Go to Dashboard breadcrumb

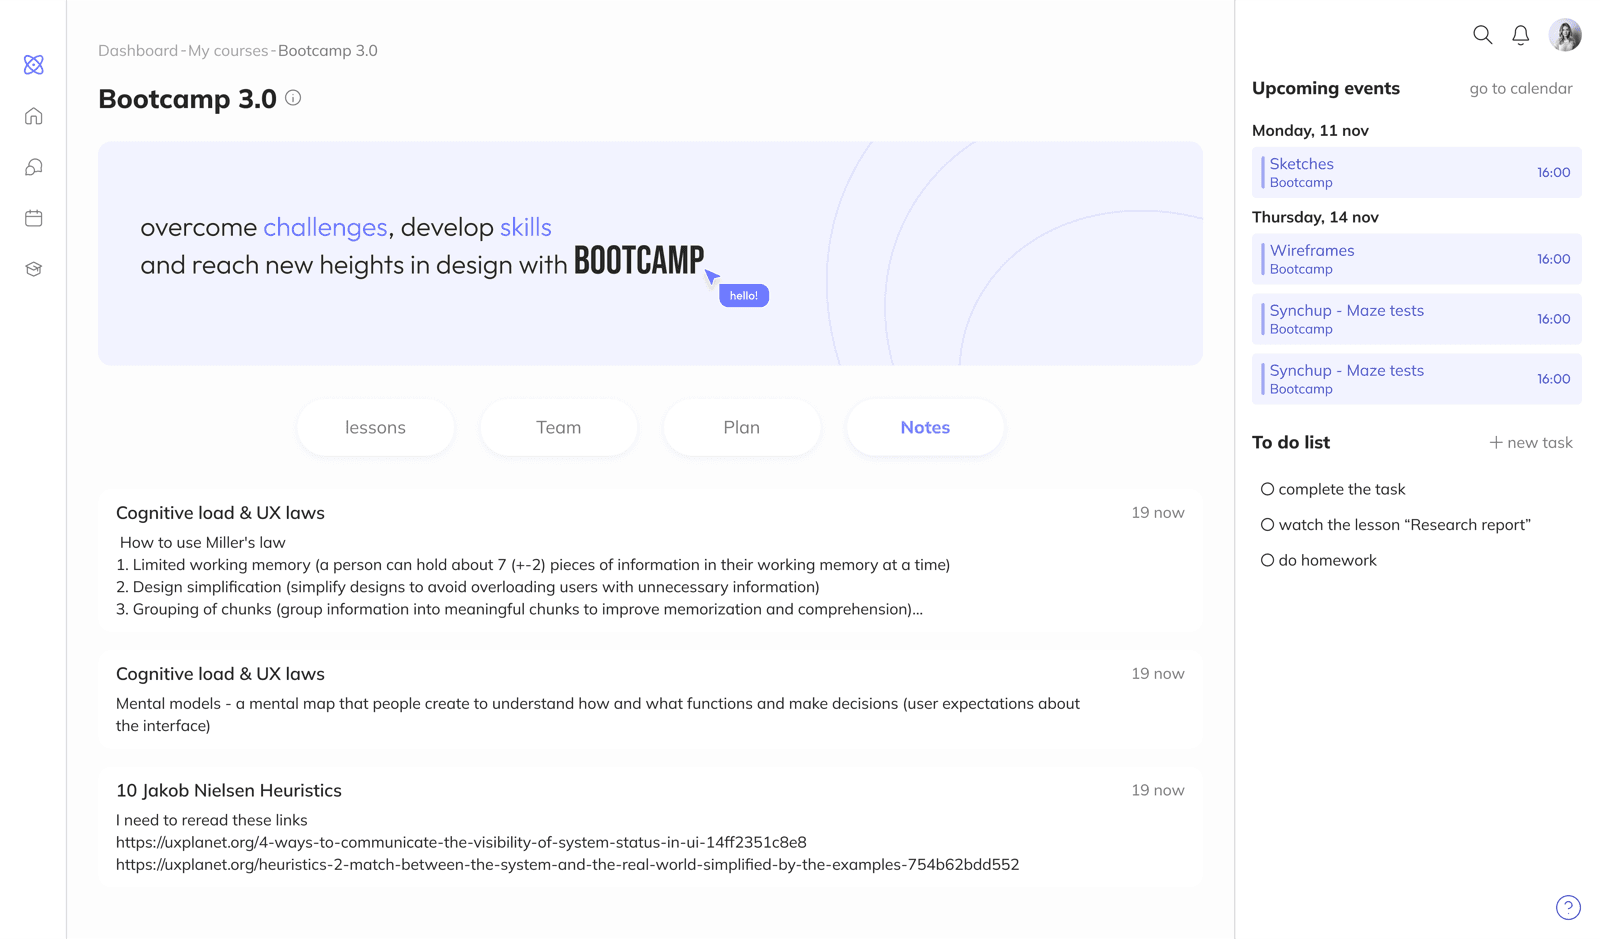pyautogui.click(x=138, y=50)
